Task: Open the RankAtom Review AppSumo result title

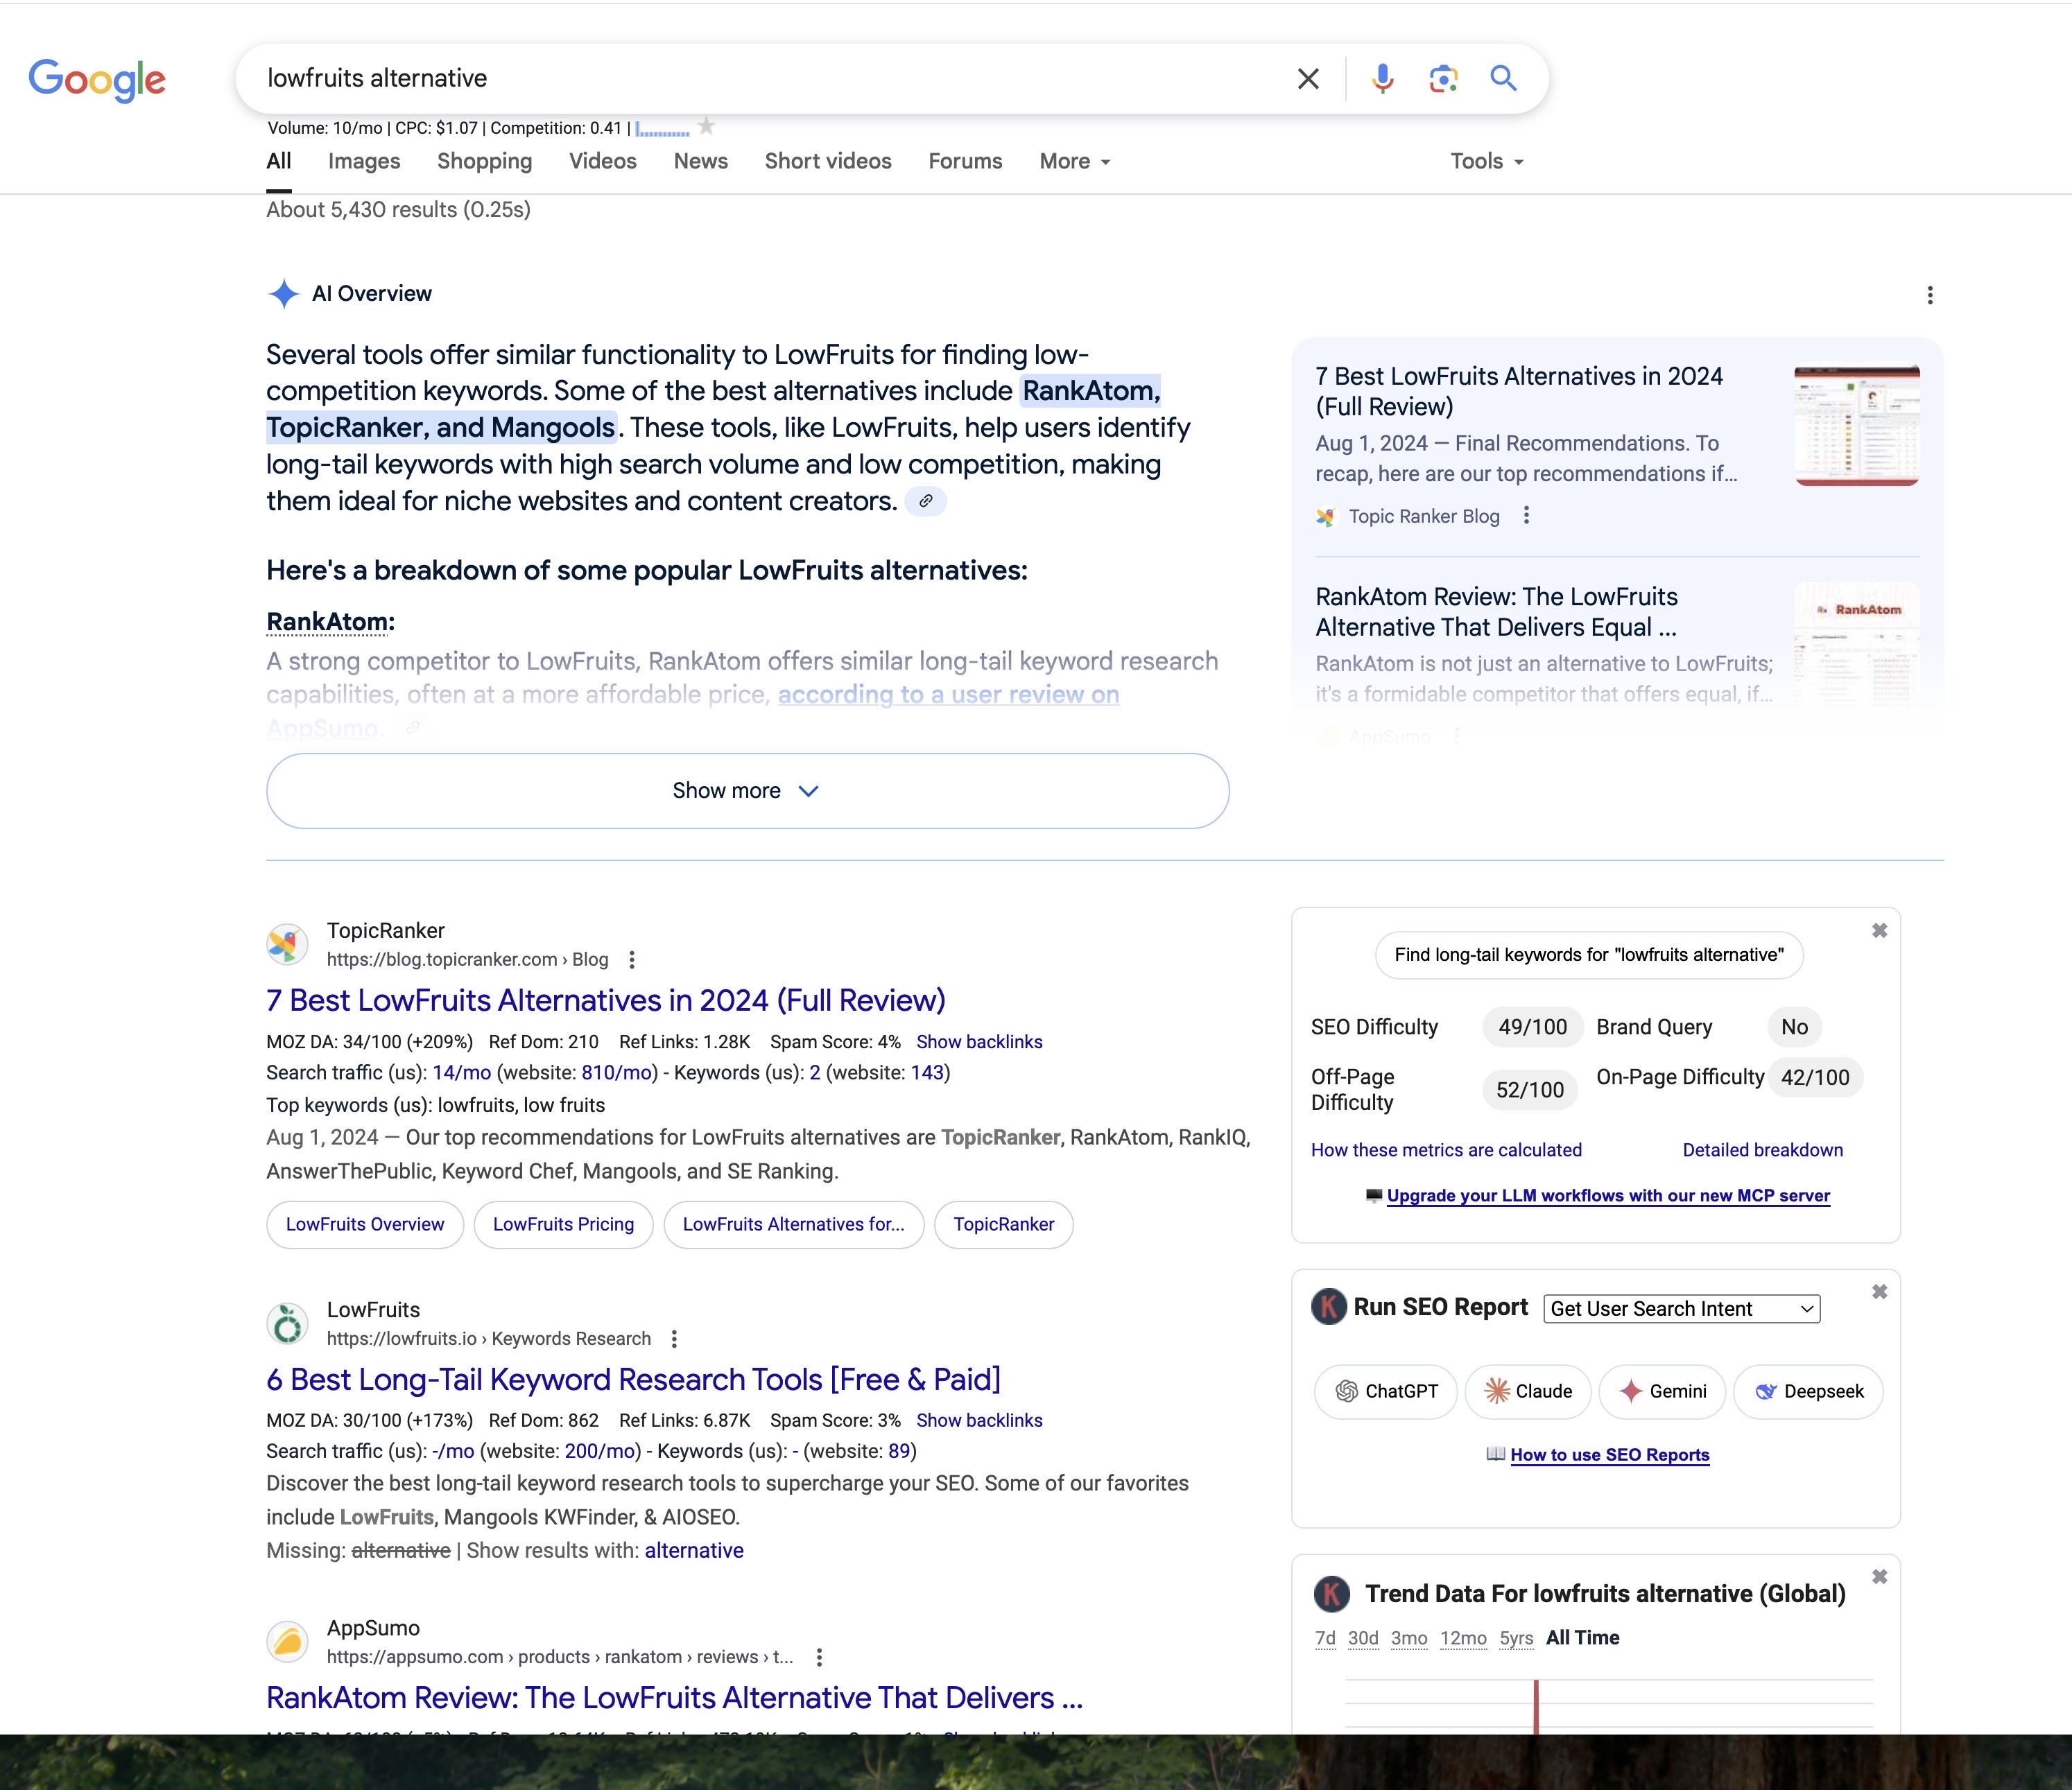Action: pos(674,1697)
